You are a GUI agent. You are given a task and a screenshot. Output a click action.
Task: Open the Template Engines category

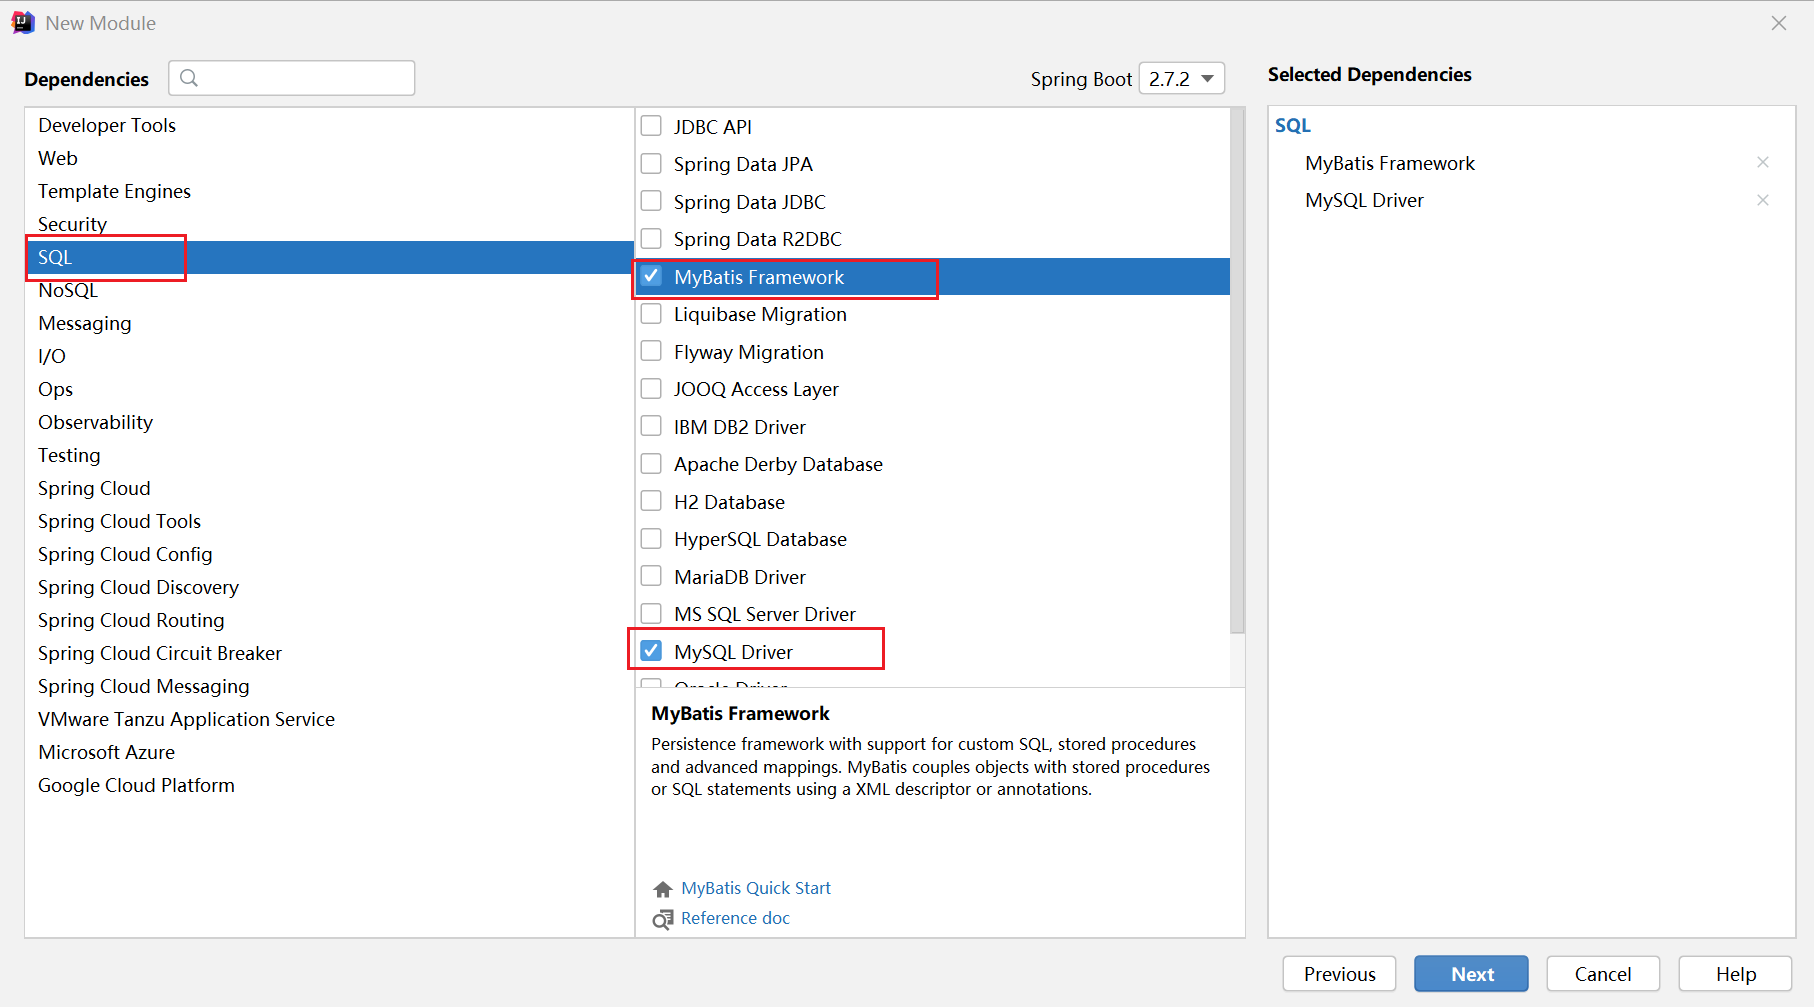[x=329, y=191]
